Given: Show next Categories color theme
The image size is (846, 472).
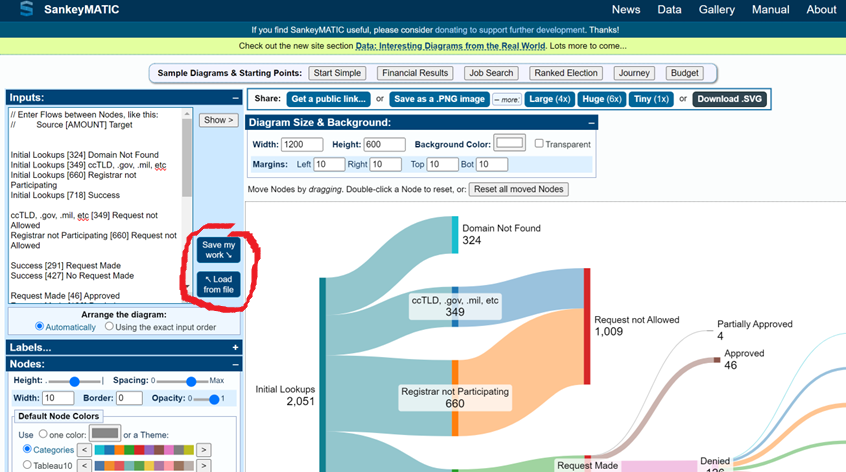Looking at the screenshot, I should pos(203,450).
